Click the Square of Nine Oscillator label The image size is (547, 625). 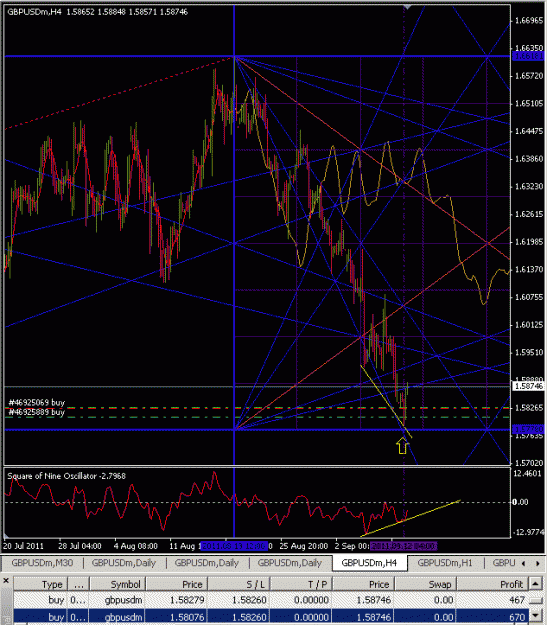(67, 476)
